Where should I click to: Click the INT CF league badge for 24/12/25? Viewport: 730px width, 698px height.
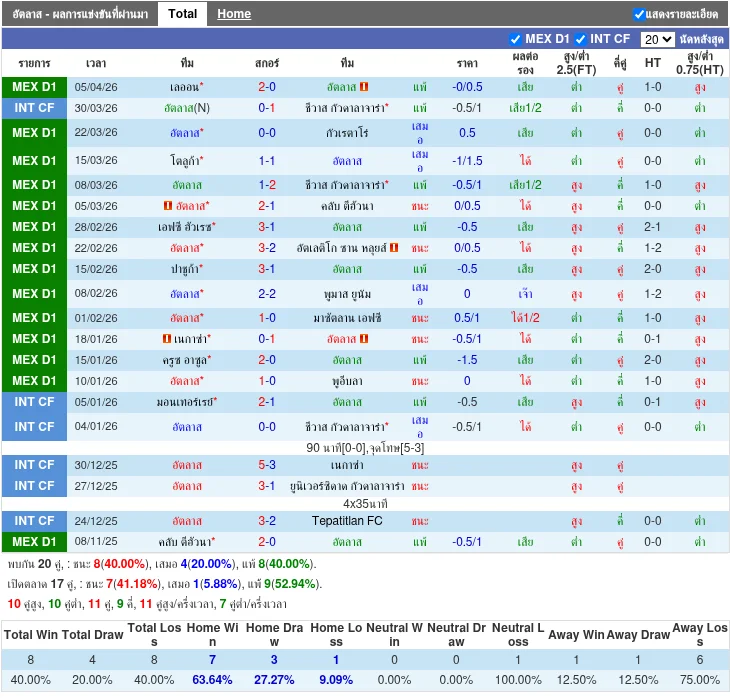point(34,521)
